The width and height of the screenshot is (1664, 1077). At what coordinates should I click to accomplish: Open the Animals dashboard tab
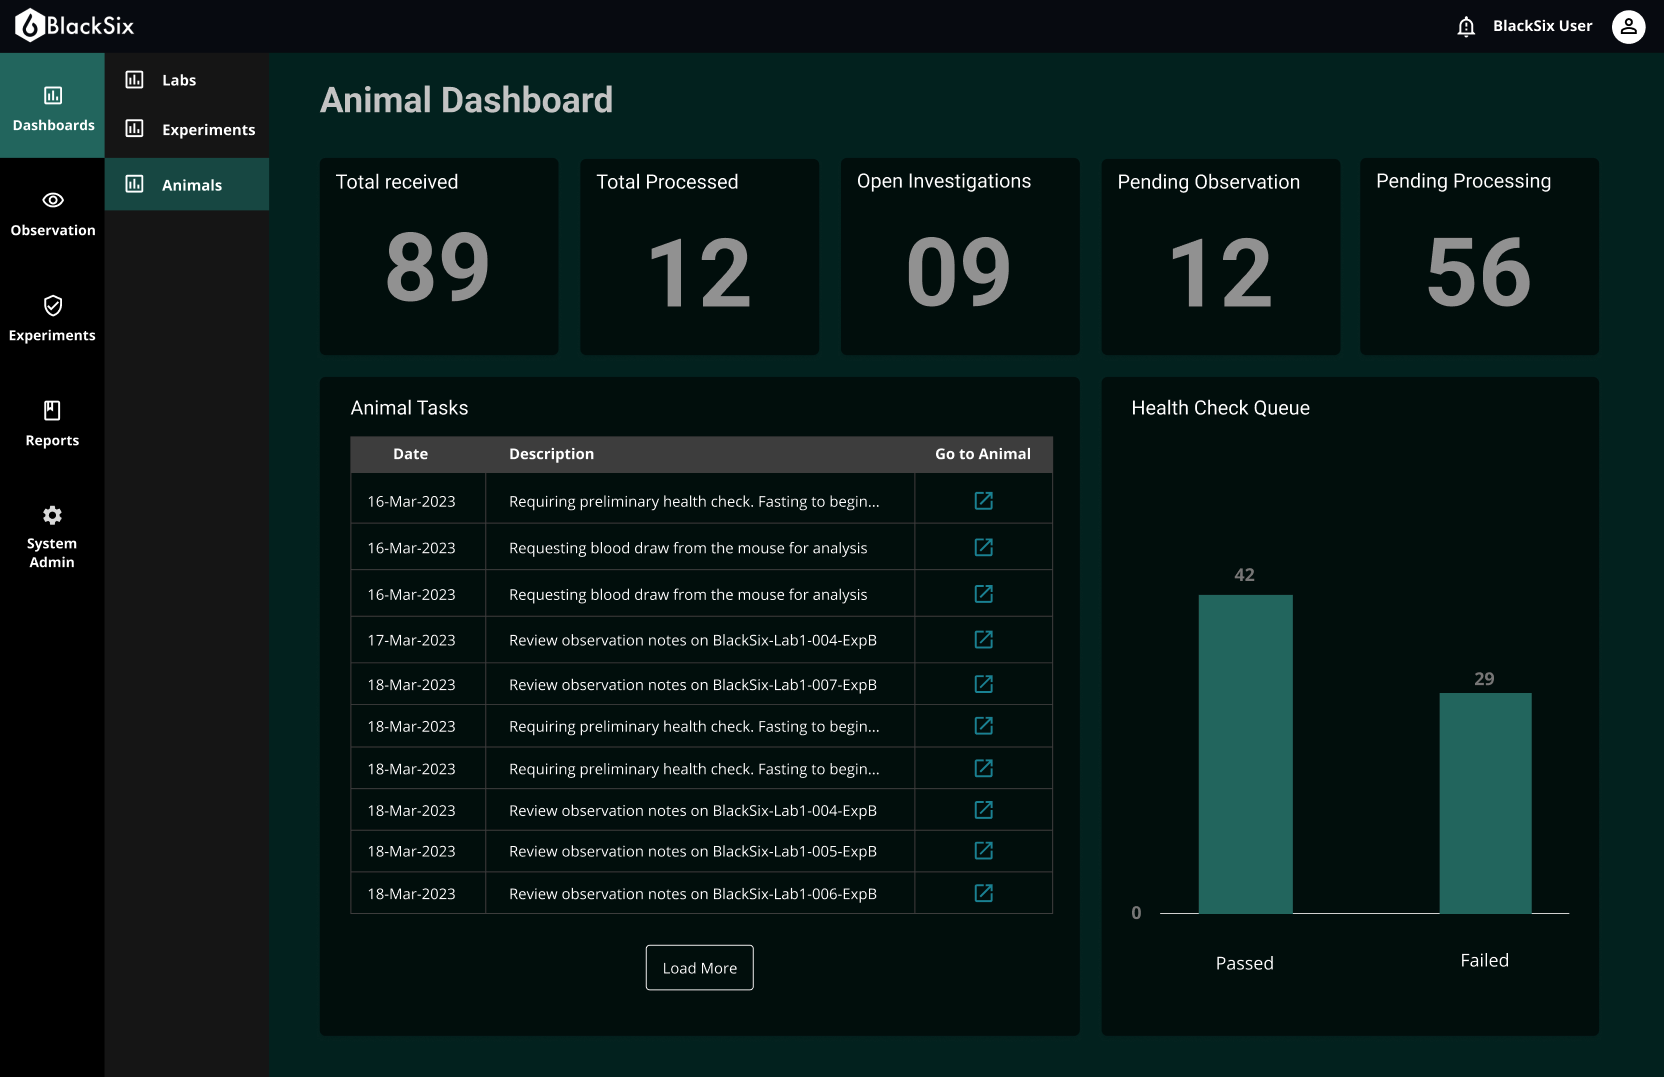click(192, 184)
